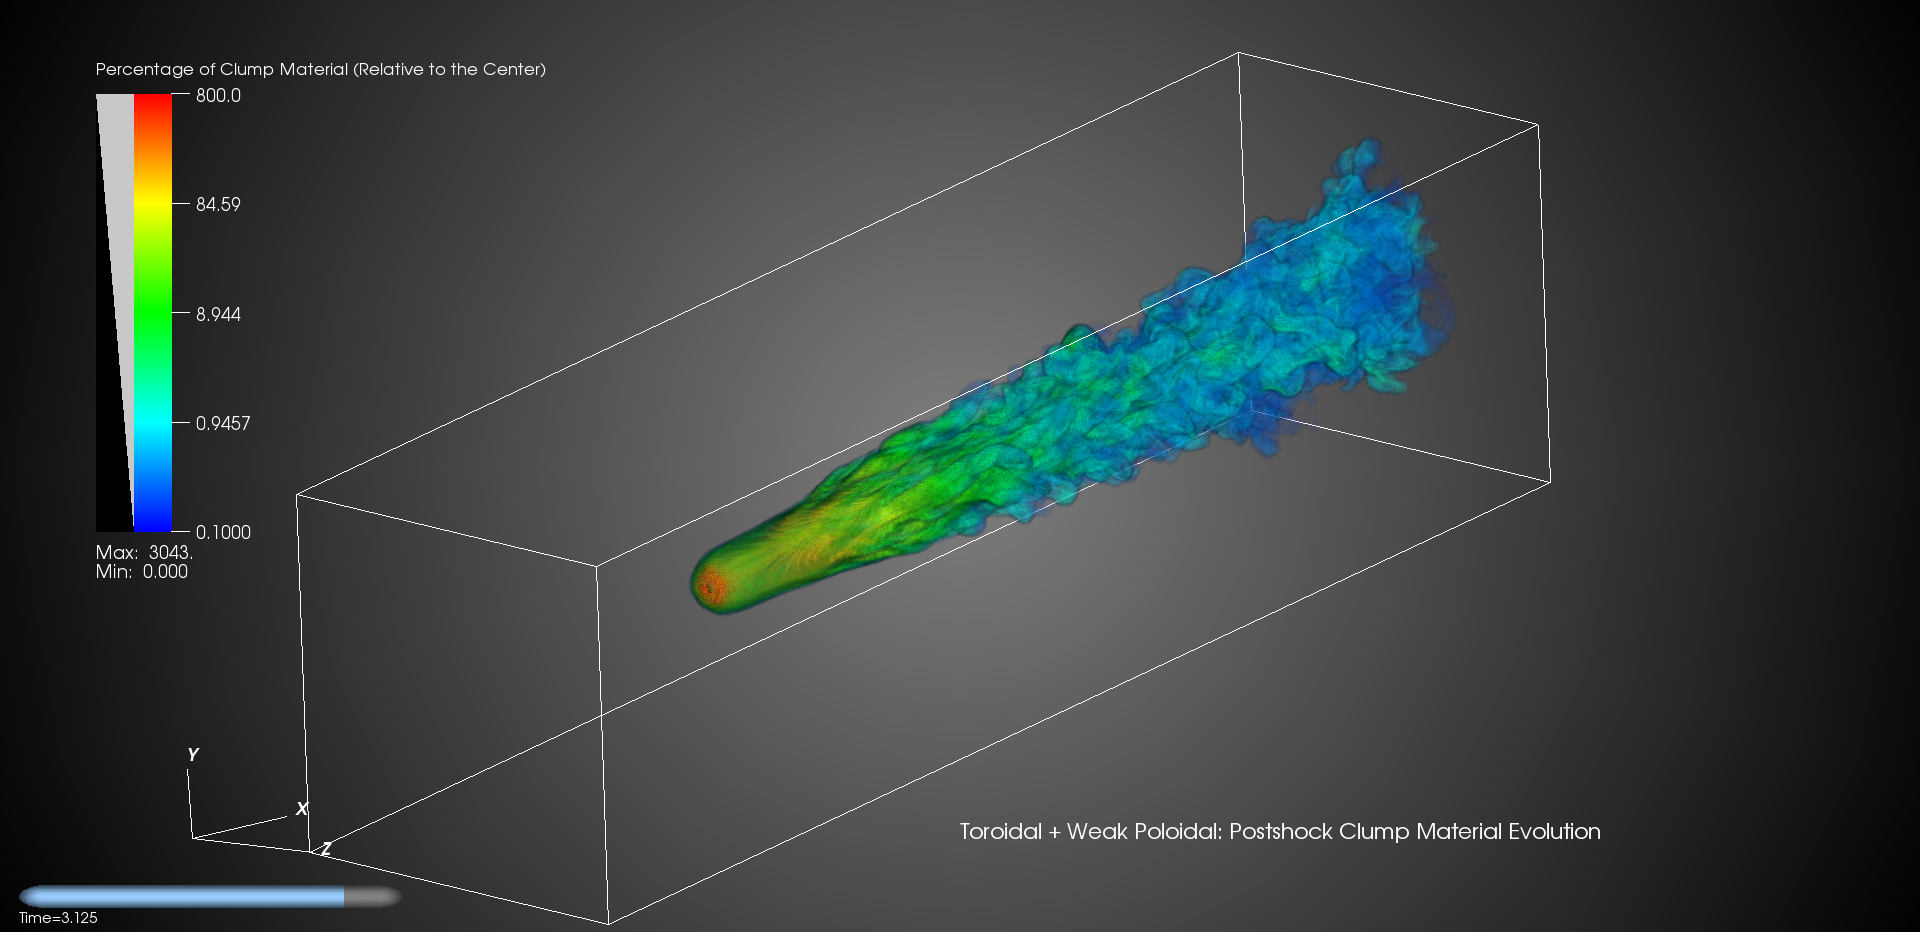Click the 84.59 legend tick label
The image size is (1920, 932).
218,204
